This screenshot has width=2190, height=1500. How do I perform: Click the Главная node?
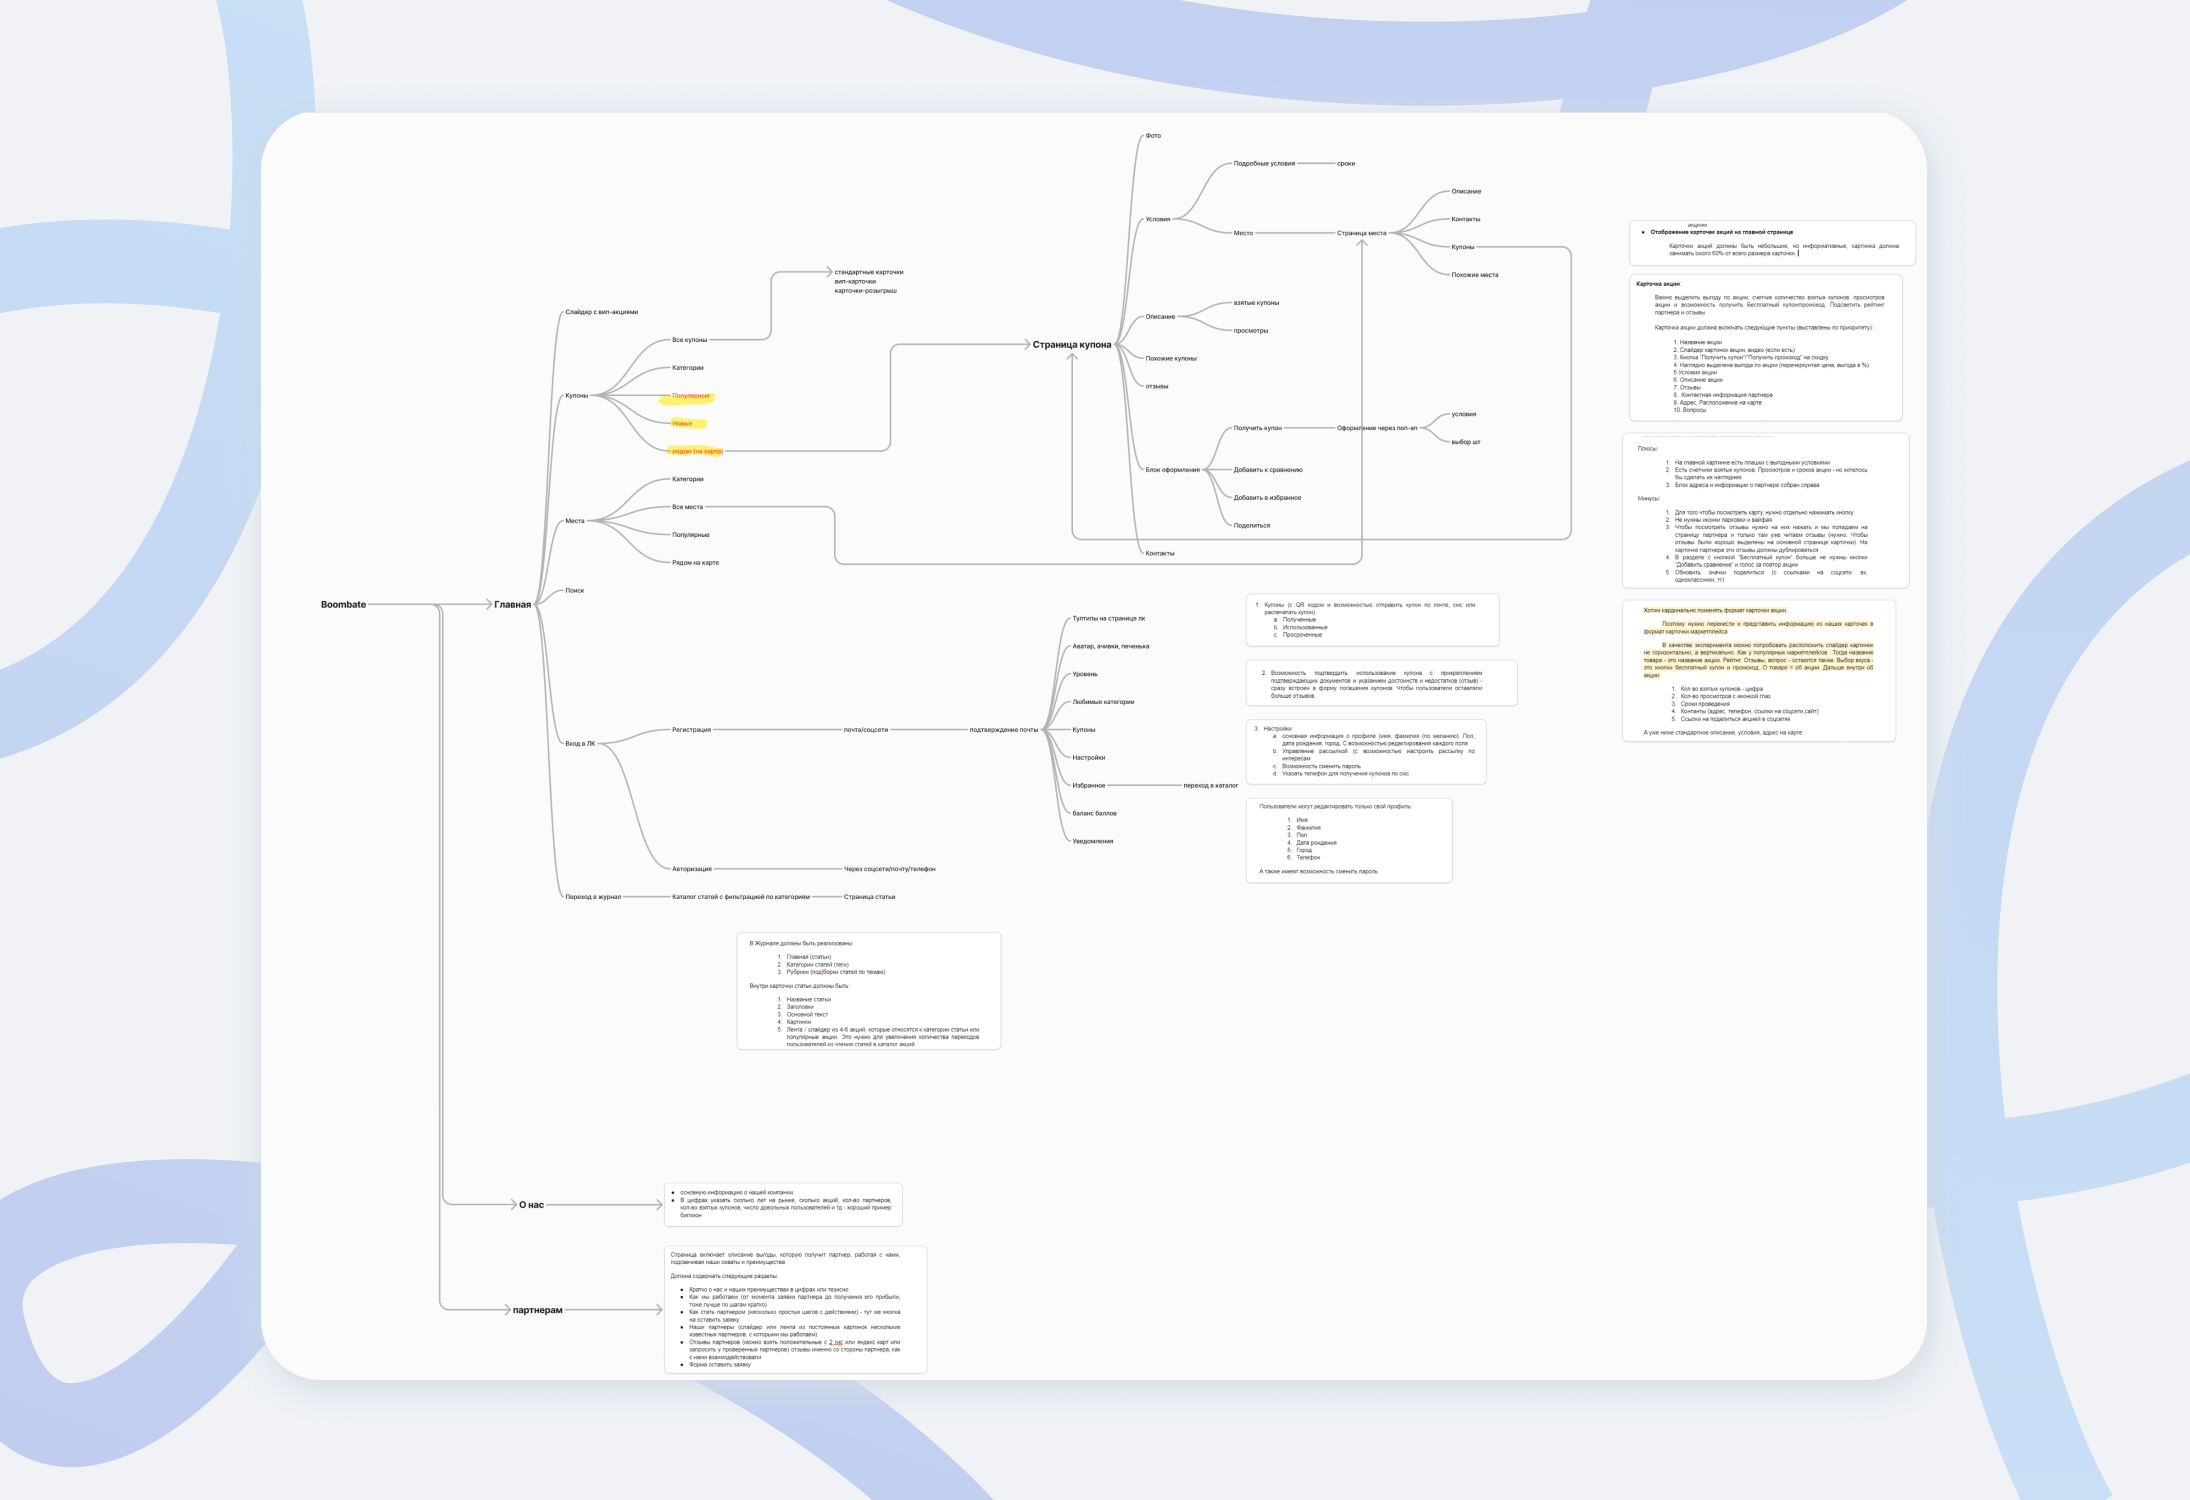(512, 604)
